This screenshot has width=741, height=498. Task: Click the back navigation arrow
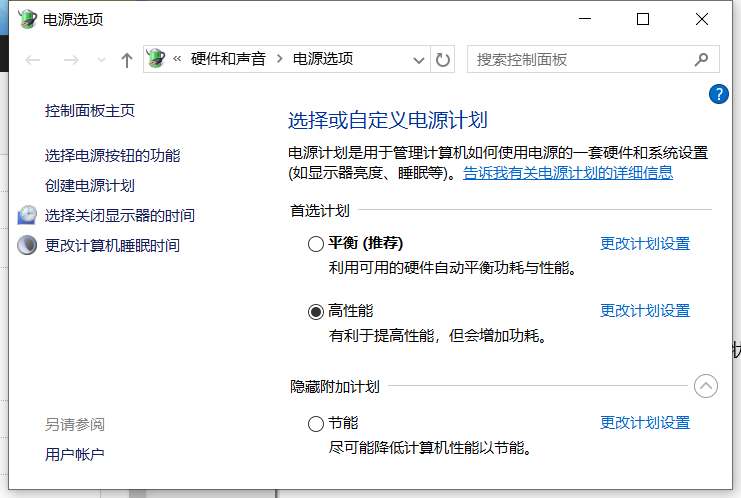pos(33,60)
